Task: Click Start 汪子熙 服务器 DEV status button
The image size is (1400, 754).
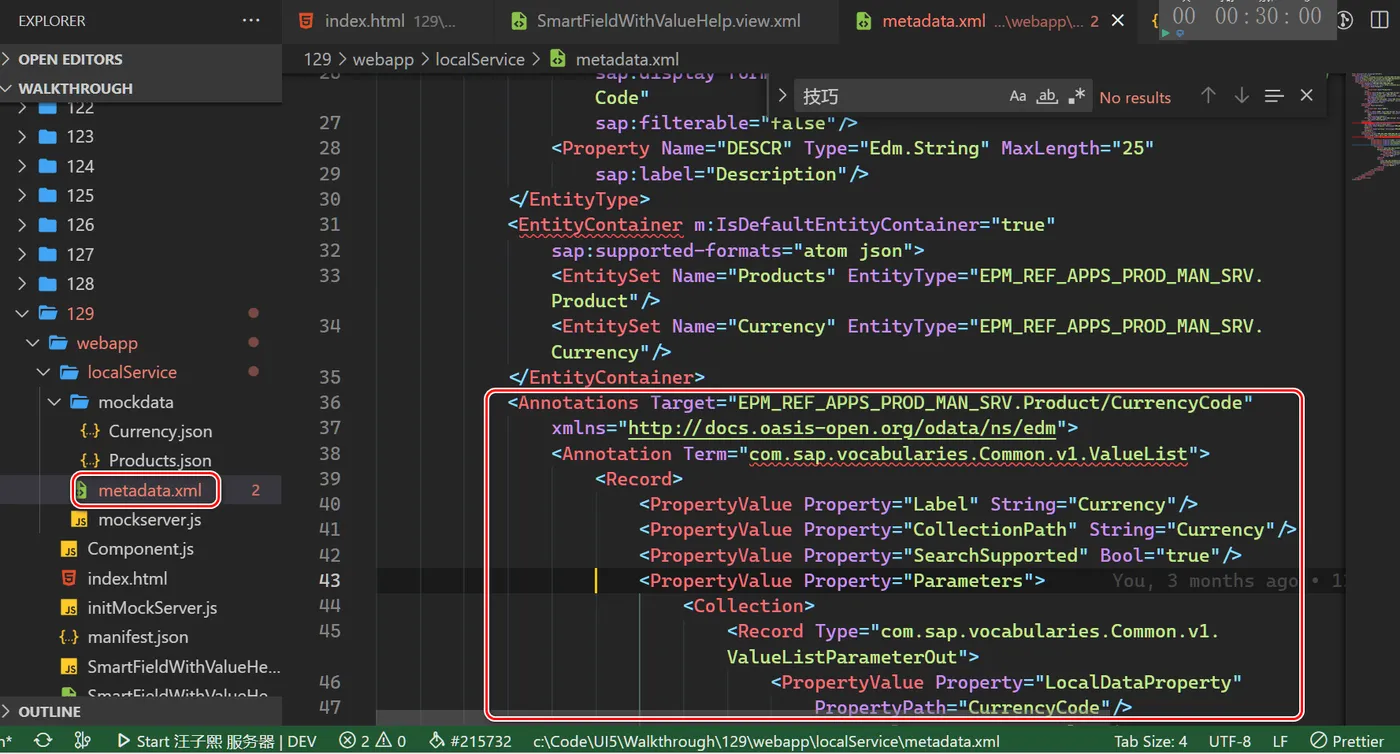Action: [x=216, y=741]
